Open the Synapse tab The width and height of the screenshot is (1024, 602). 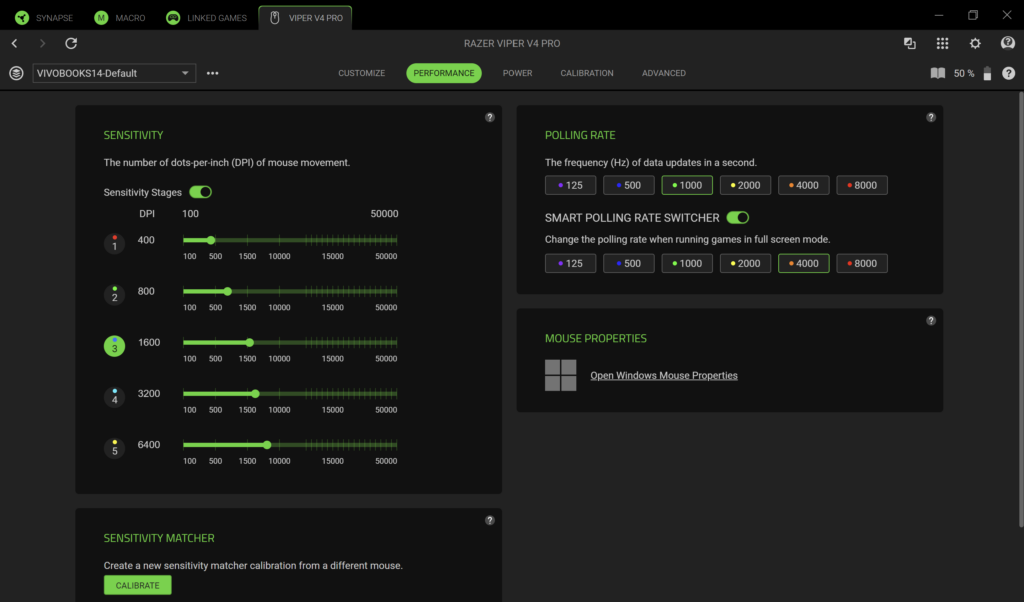[44, 18]
